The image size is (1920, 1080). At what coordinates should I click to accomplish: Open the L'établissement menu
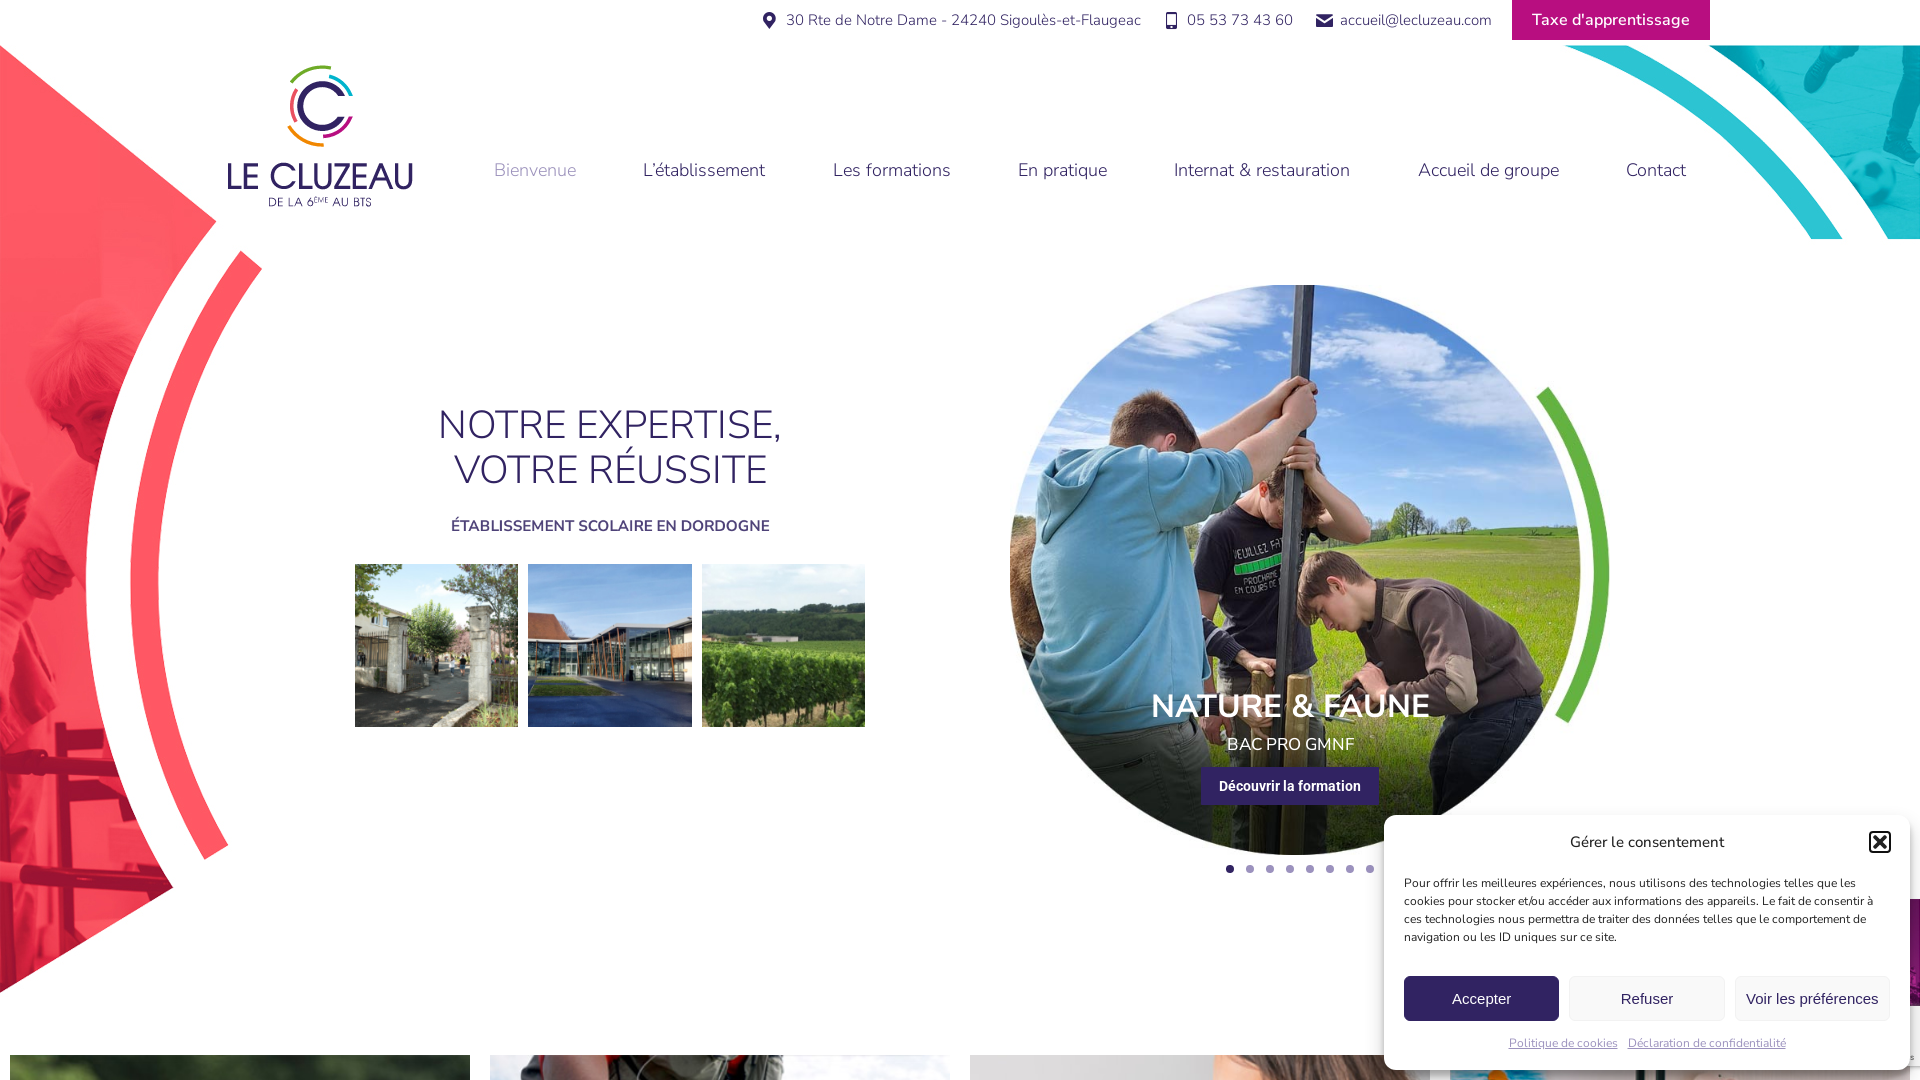[x=704, y=170]
